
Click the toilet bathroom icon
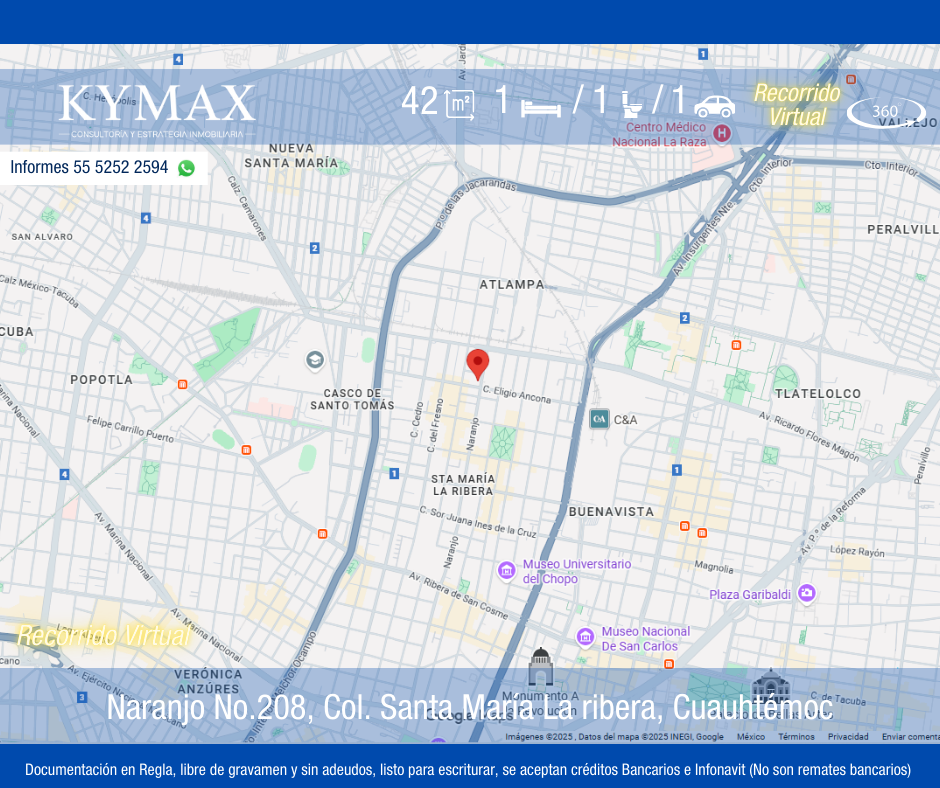(x=631, y=104)
